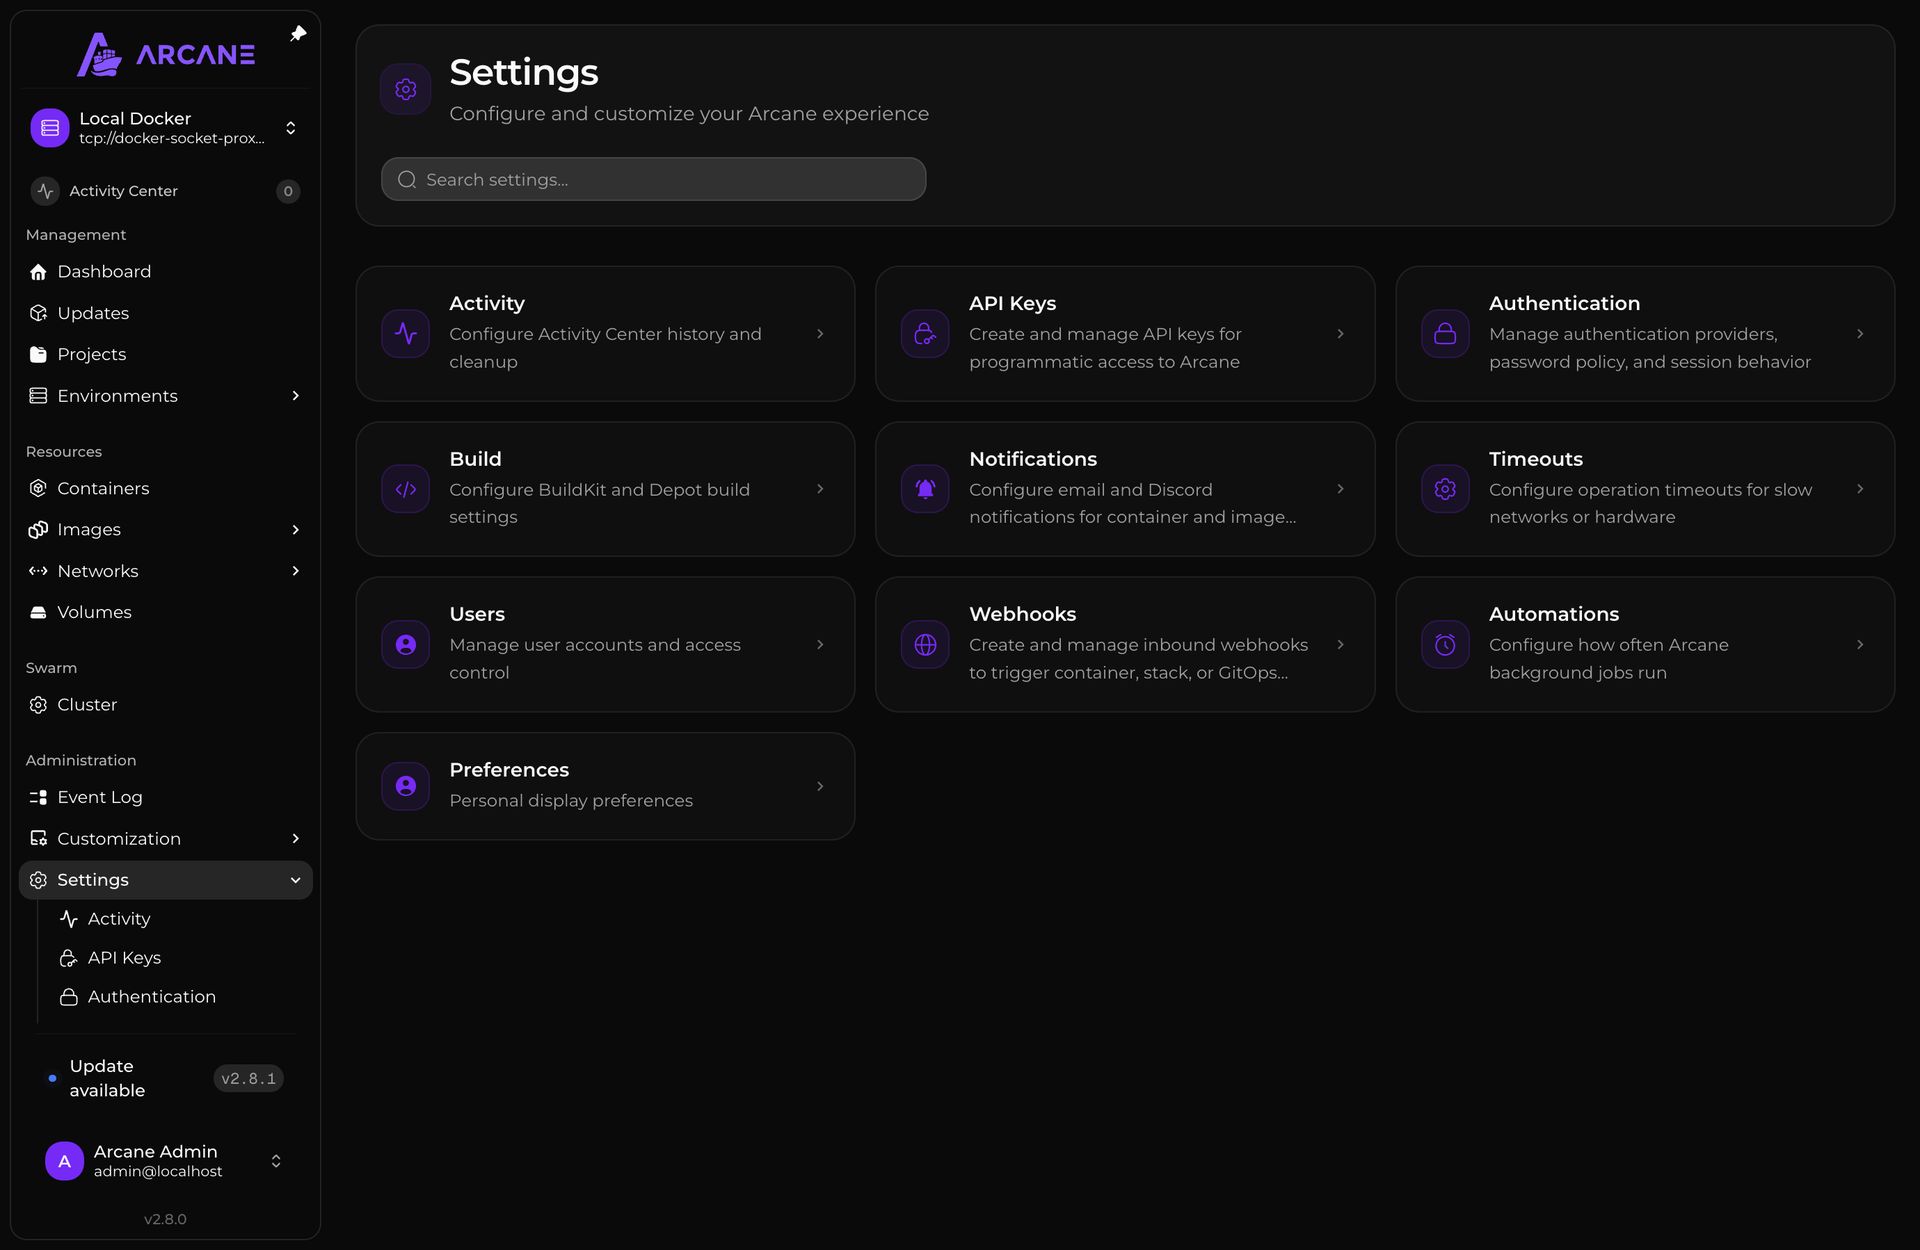Open the Preferences settings card
The image size is (1920, 1250).
click(x=605, y=786)
